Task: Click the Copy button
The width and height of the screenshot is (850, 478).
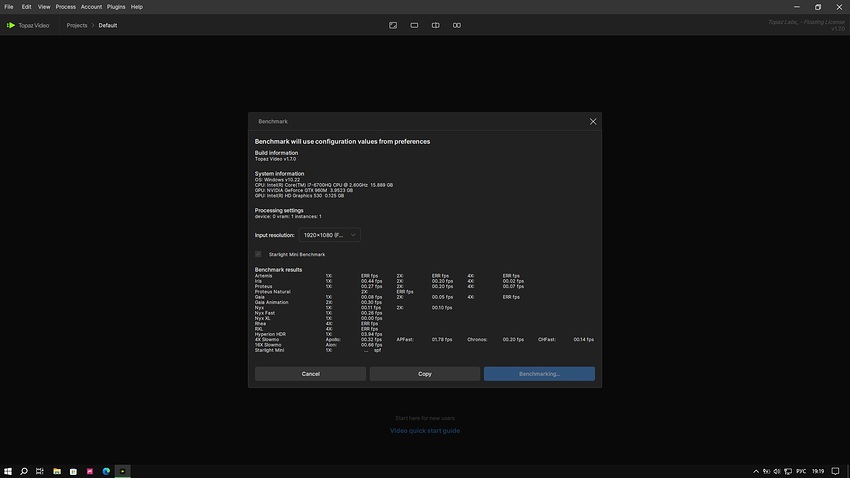Action: pos(425,374)
